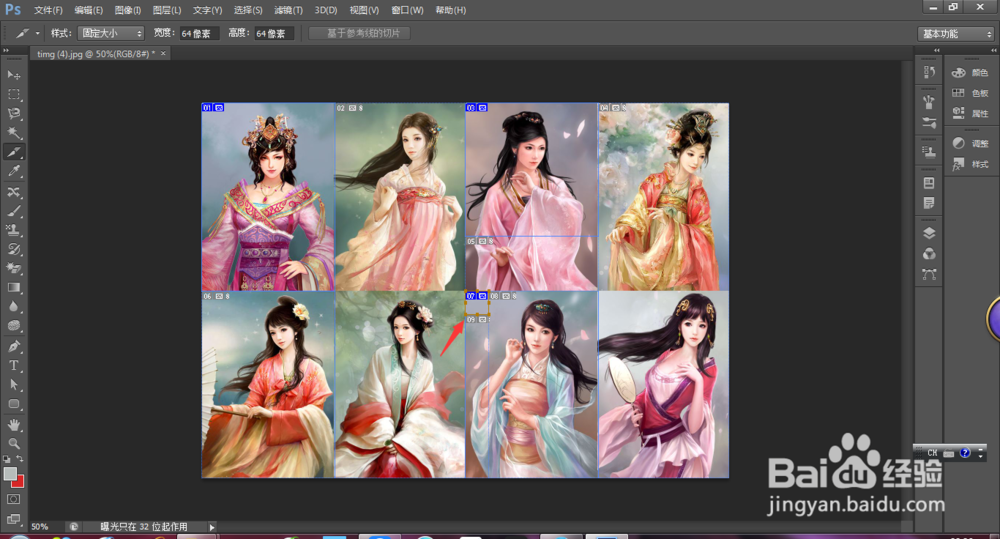Select the Hand tool
Image resolution: width=1000 pixels, height=539 pixels.
click(13, 424)
